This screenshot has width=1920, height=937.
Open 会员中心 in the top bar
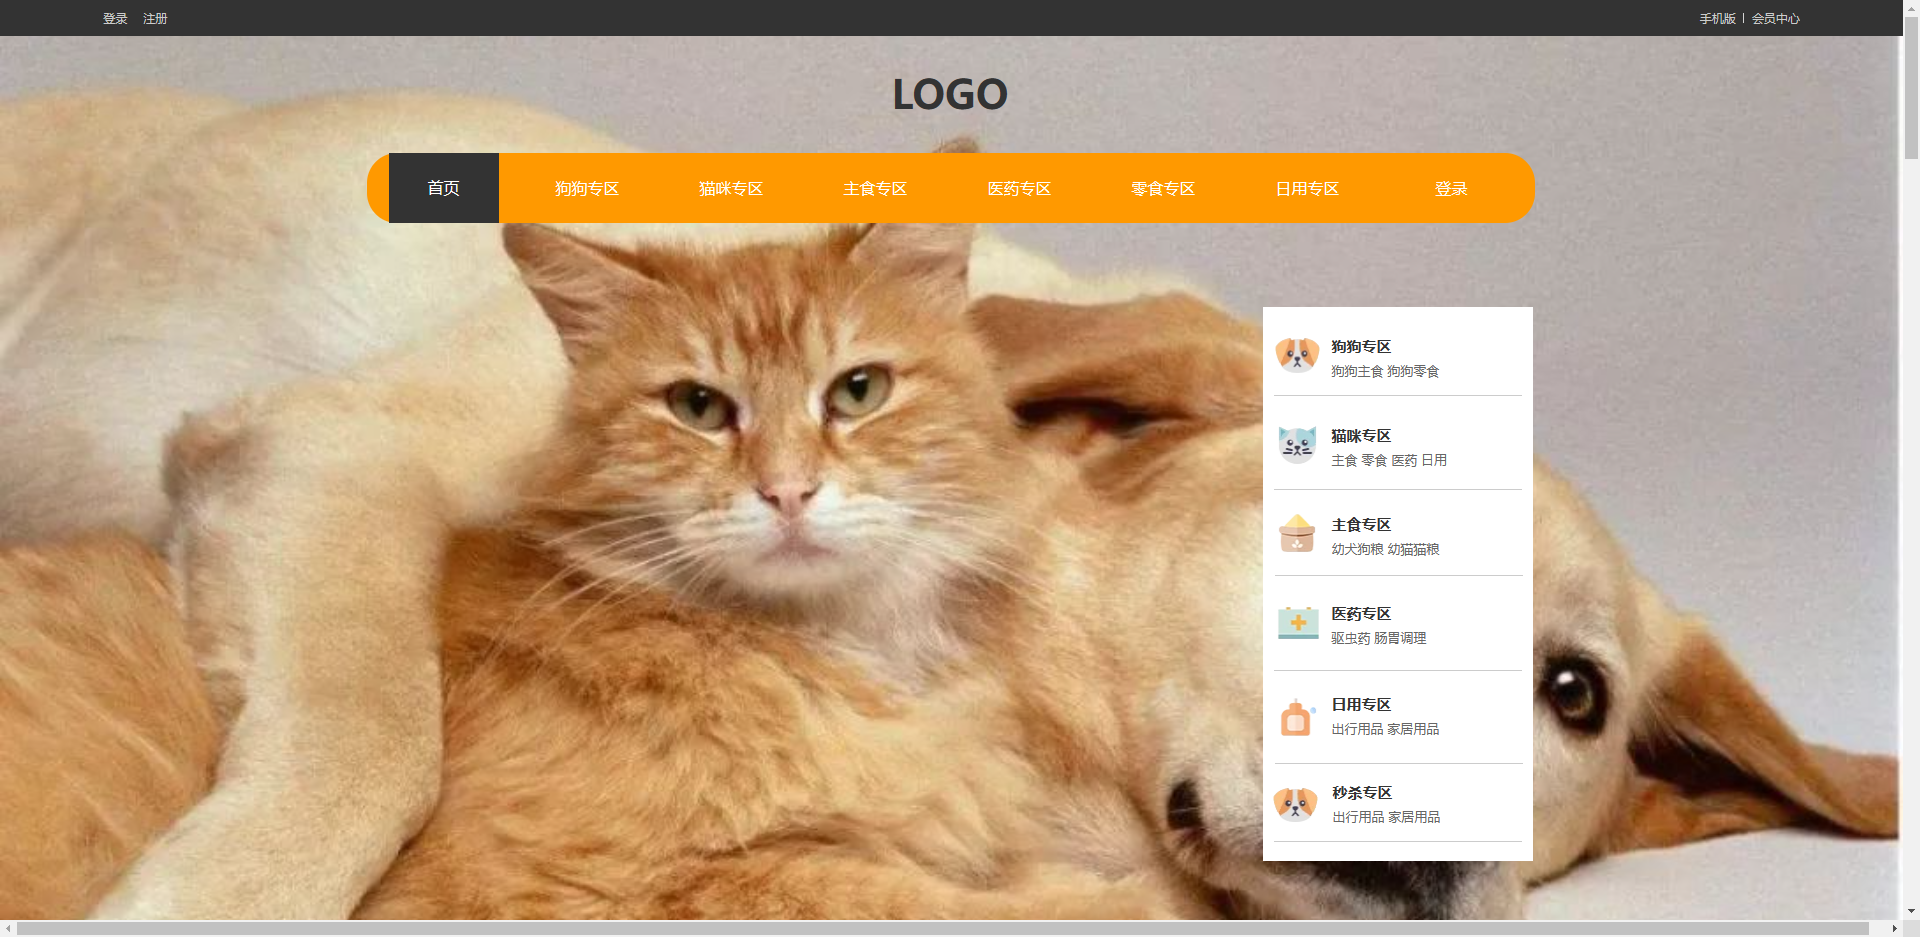1776,19
